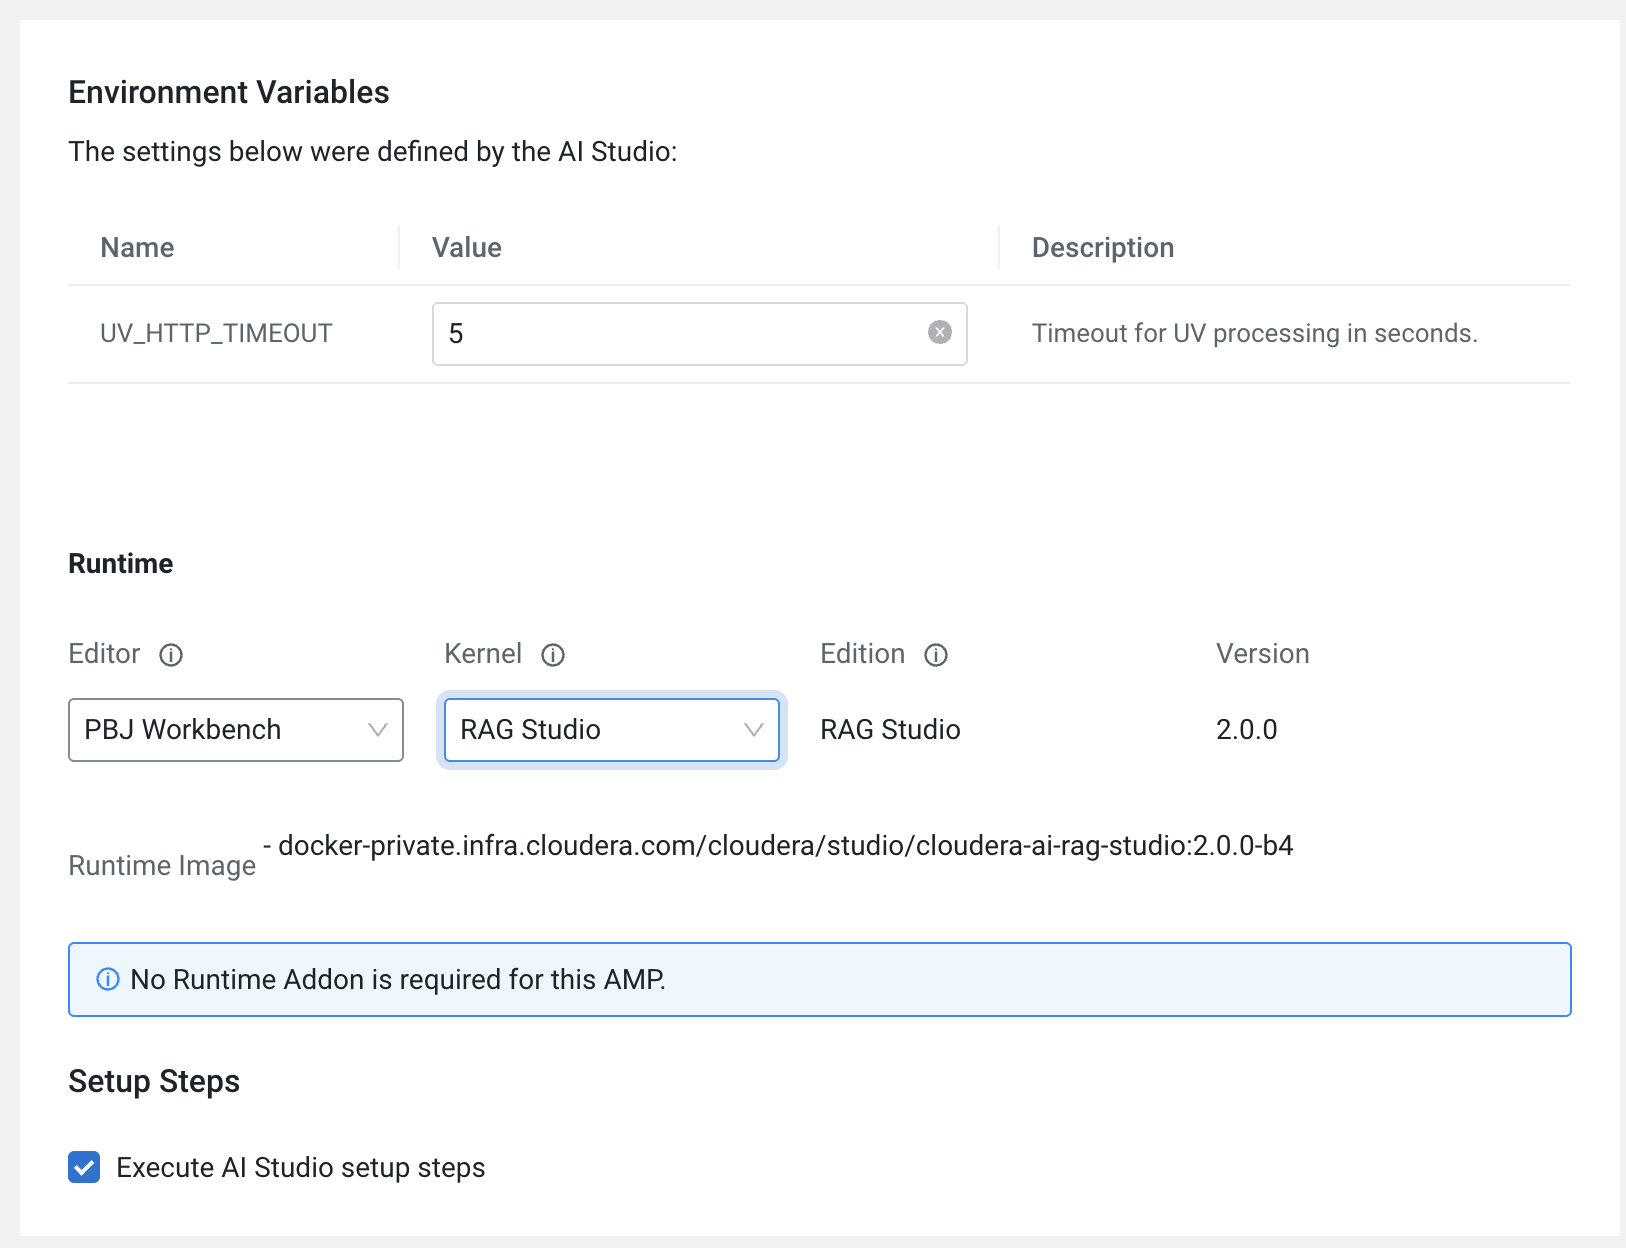Focus the UV_HTTP_TIMEOUT value input
Screen dimensions: 1626x1248
680,334
